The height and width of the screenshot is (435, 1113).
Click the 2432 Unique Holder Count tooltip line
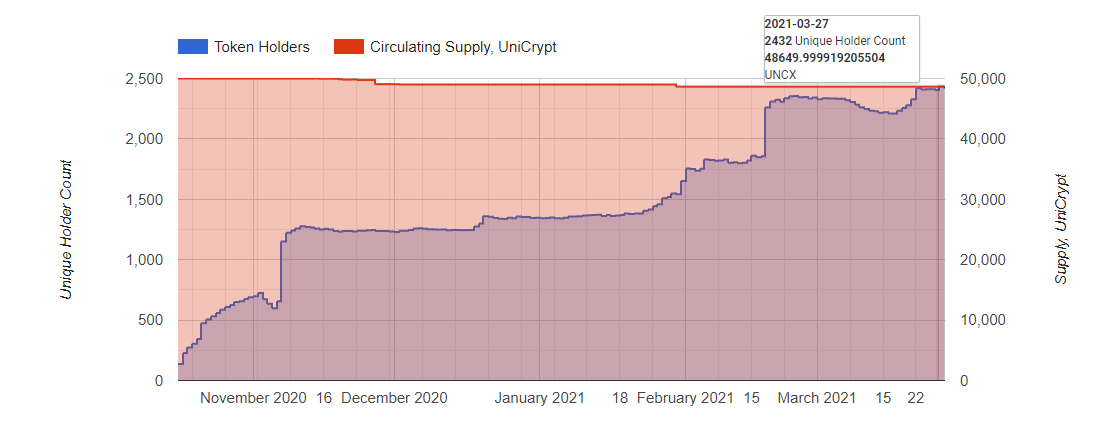click(835, 41)
